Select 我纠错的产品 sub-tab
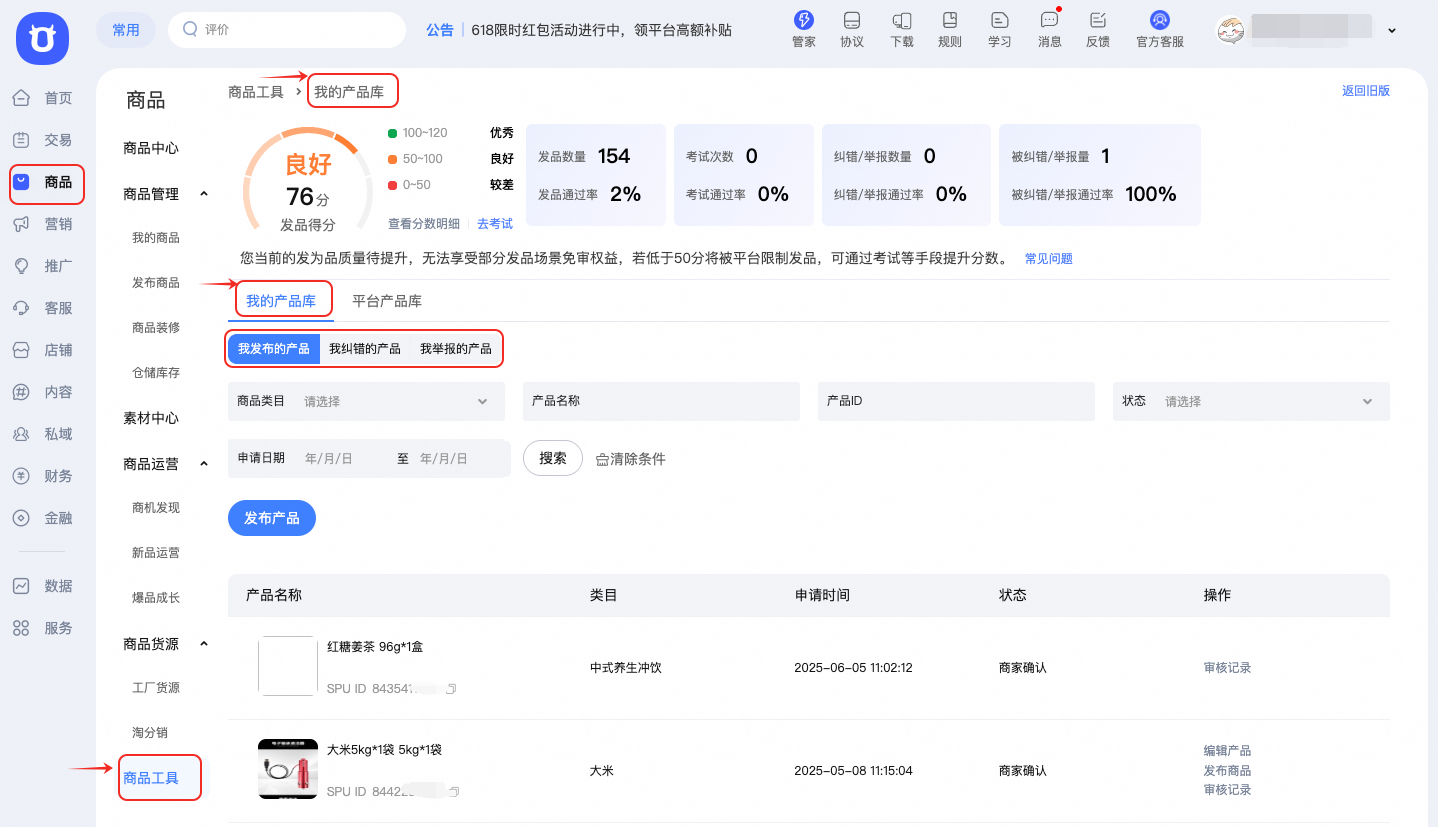 (365, 349)
